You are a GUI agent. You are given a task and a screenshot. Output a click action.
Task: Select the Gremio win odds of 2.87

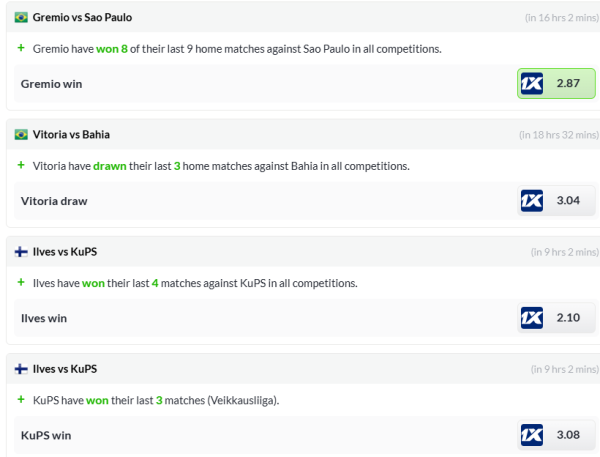click(x=568, y=83)
